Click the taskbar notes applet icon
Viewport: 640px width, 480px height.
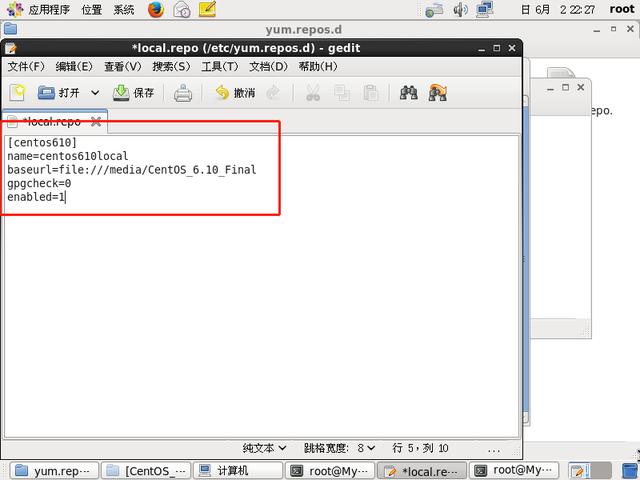pyautogui.click(x=578, y=471)
